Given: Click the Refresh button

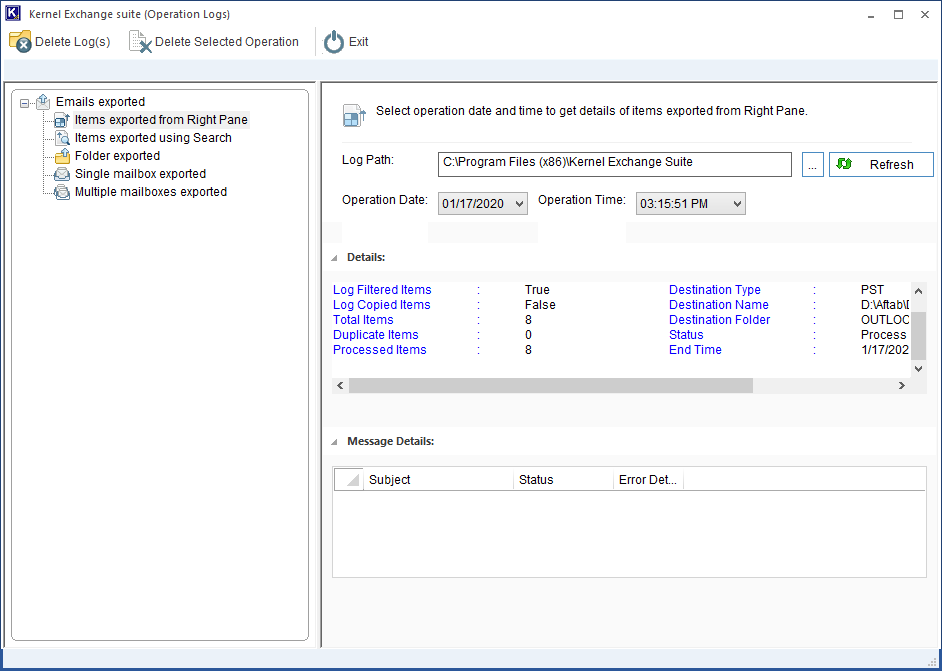Looking at the screenshot, I should (881, 164).
